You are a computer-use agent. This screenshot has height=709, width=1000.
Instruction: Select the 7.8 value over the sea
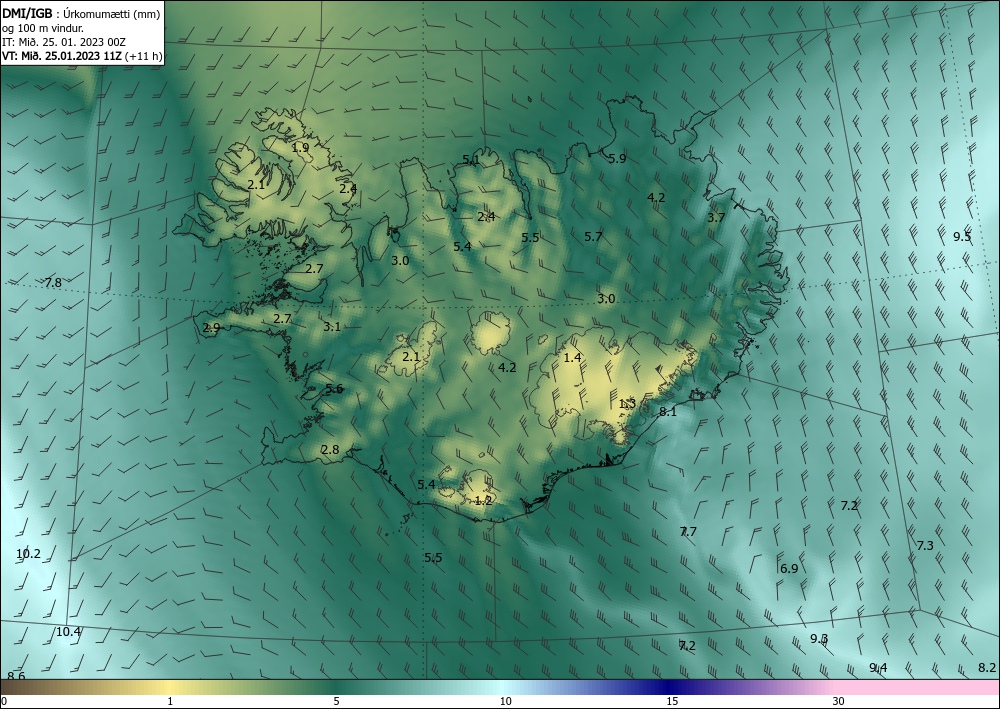[x=53, y=282]
